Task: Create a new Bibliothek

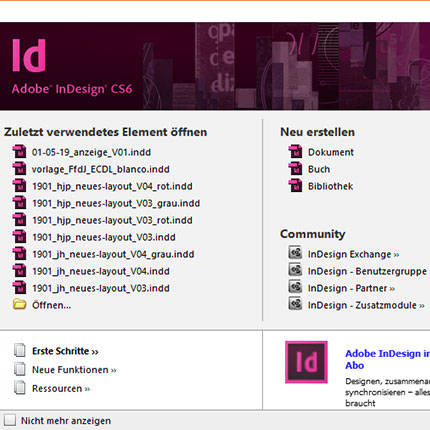Action: tap(330, 186)
